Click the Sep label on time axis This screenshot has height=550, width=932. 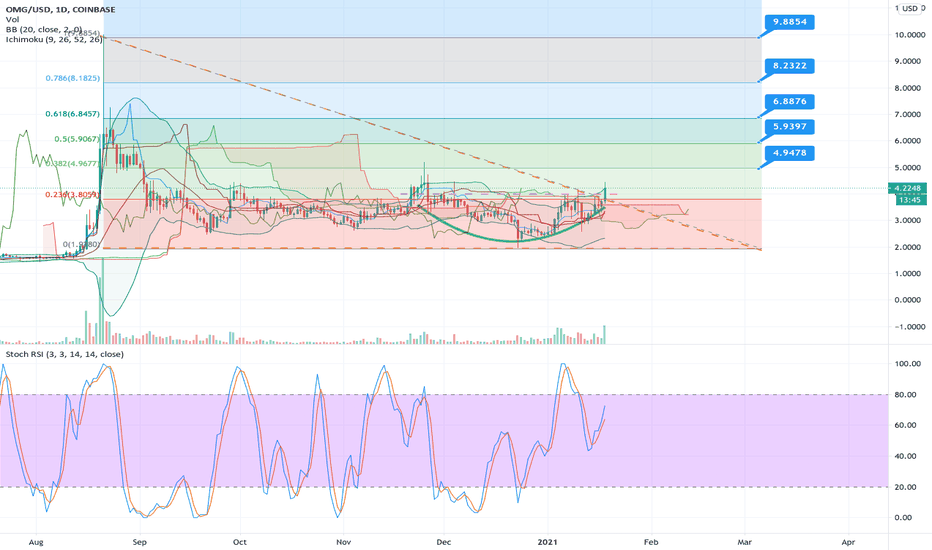pos(140,542)
